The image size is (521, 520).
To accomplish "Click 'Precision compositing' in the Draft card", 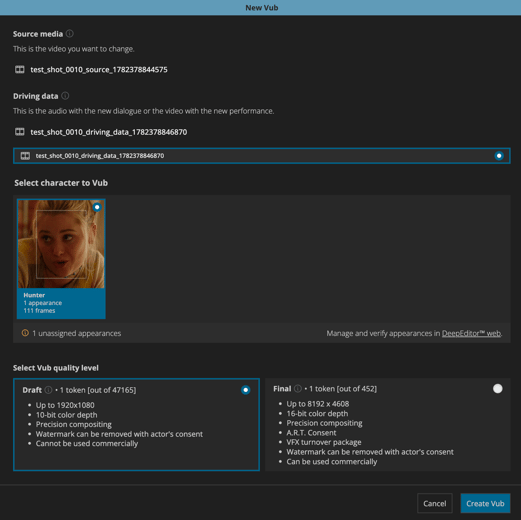I will 74,424.
